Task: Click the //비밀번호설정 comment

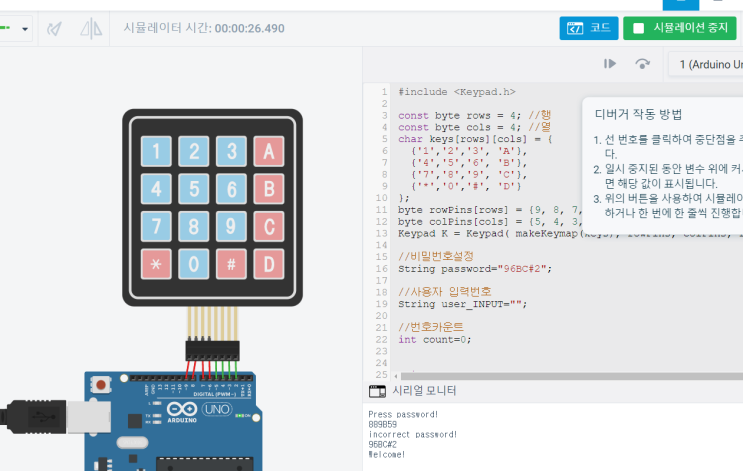Action: (x=436, y=256)
